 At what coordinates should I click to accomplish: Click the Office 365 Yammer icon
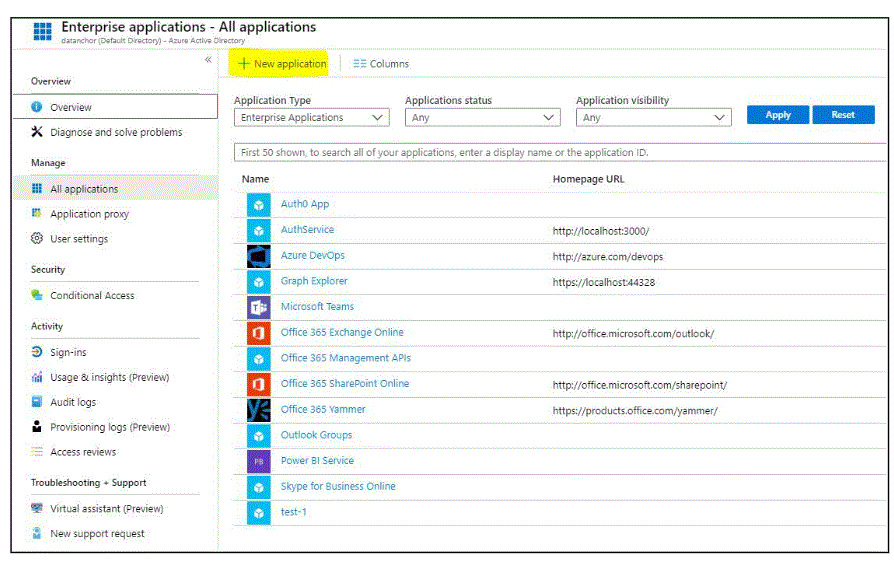pyautogui.click(x=259, y=411)
